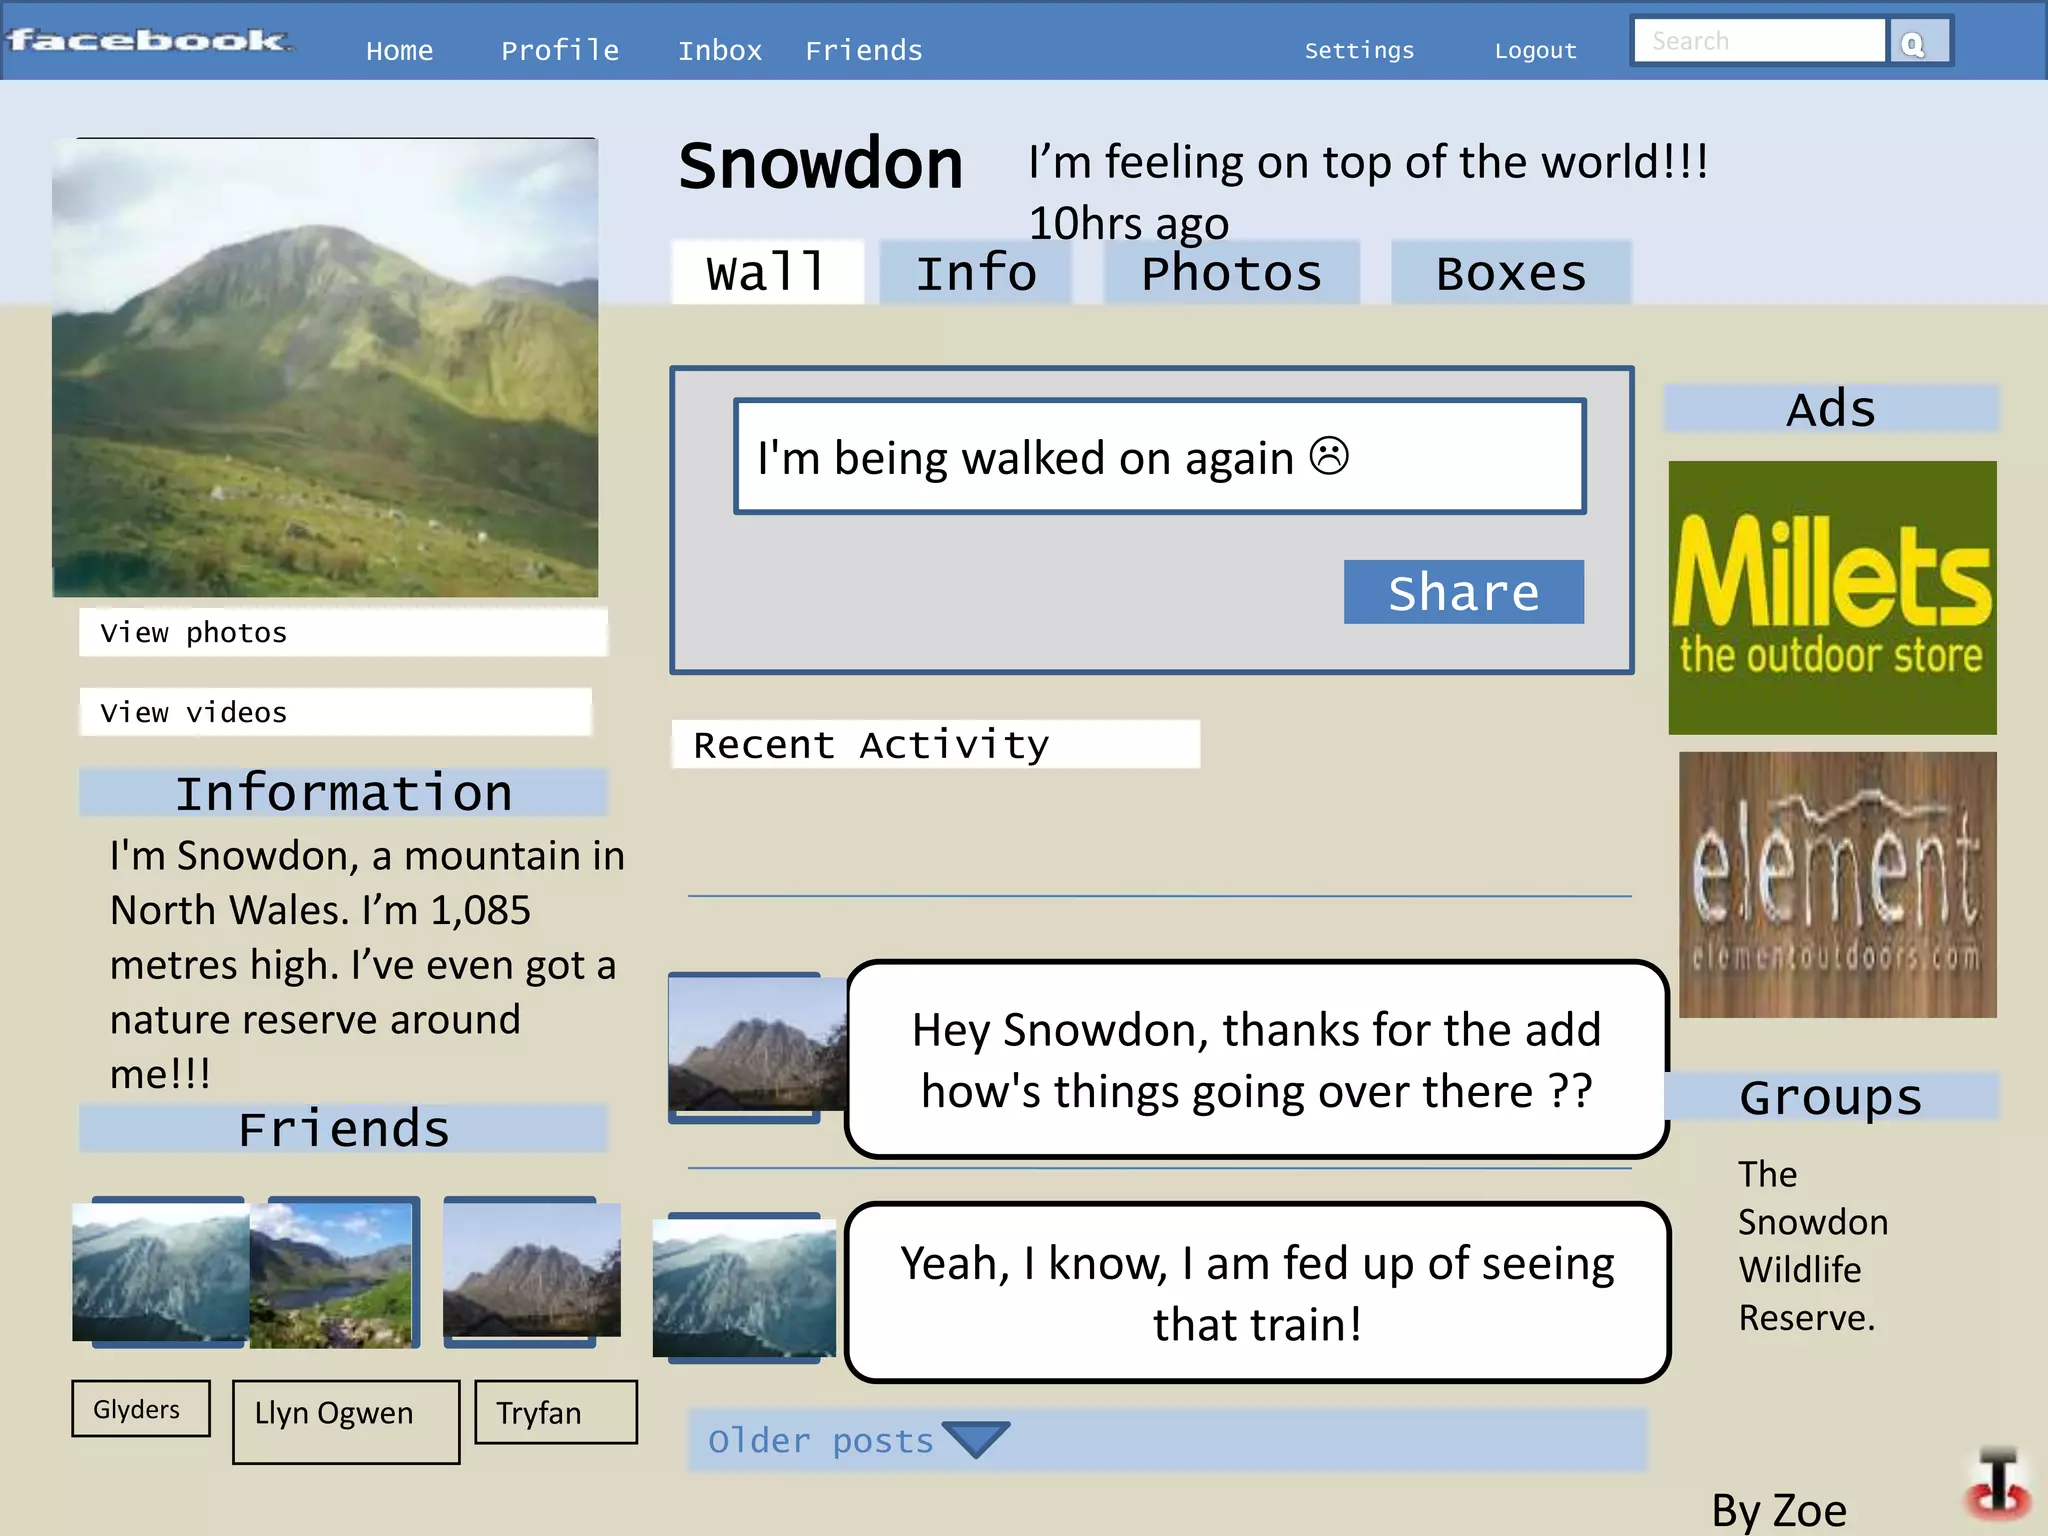2048x1536 pixels.
Task: Click status 'I'm feeling on top of the world!!!'
Action: point(1368,162)
